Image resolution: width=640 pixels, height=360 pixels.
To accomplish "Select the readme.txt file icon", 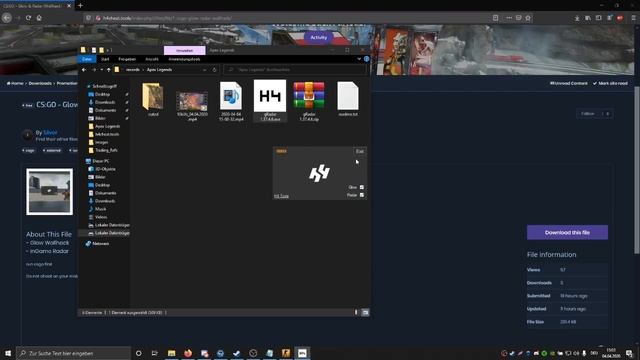I will coord(348,99).
